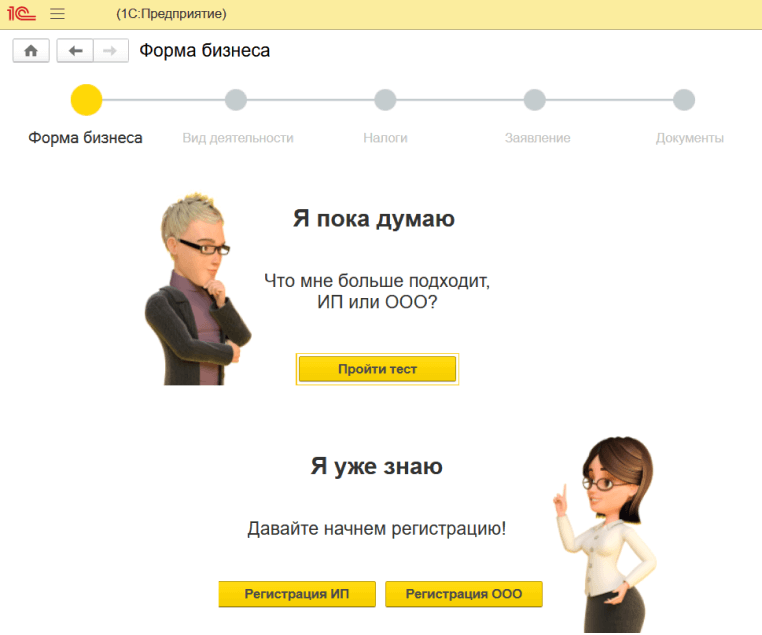762x635 pixels.
Task: Open the hamburger main menu
Action: point(57,14)
